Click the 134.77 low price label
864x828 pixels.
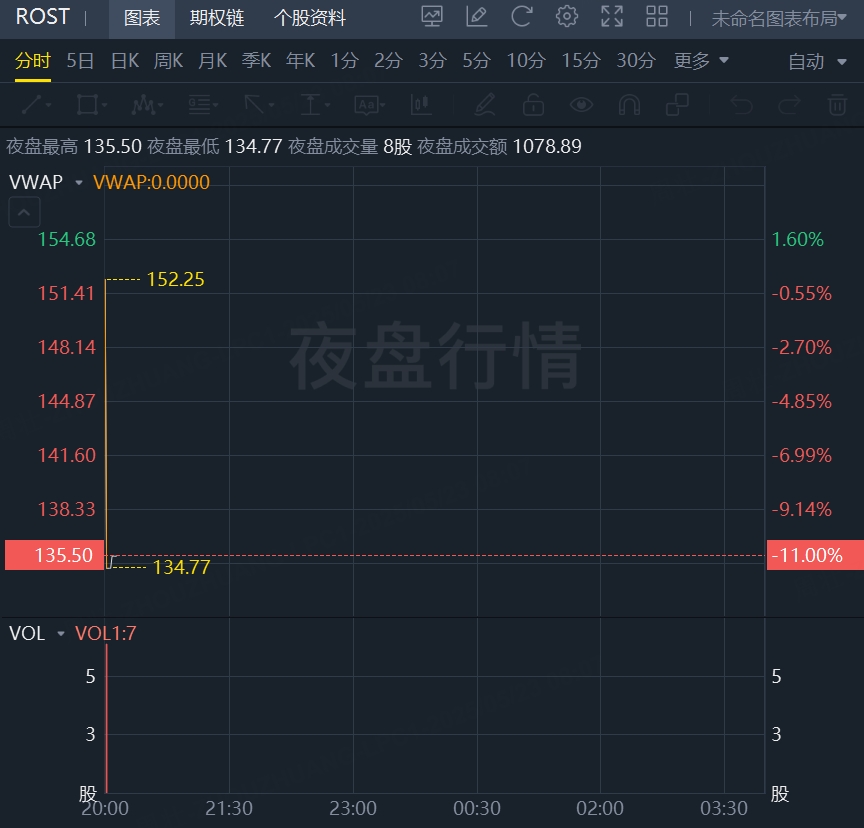tap(181, 567)
